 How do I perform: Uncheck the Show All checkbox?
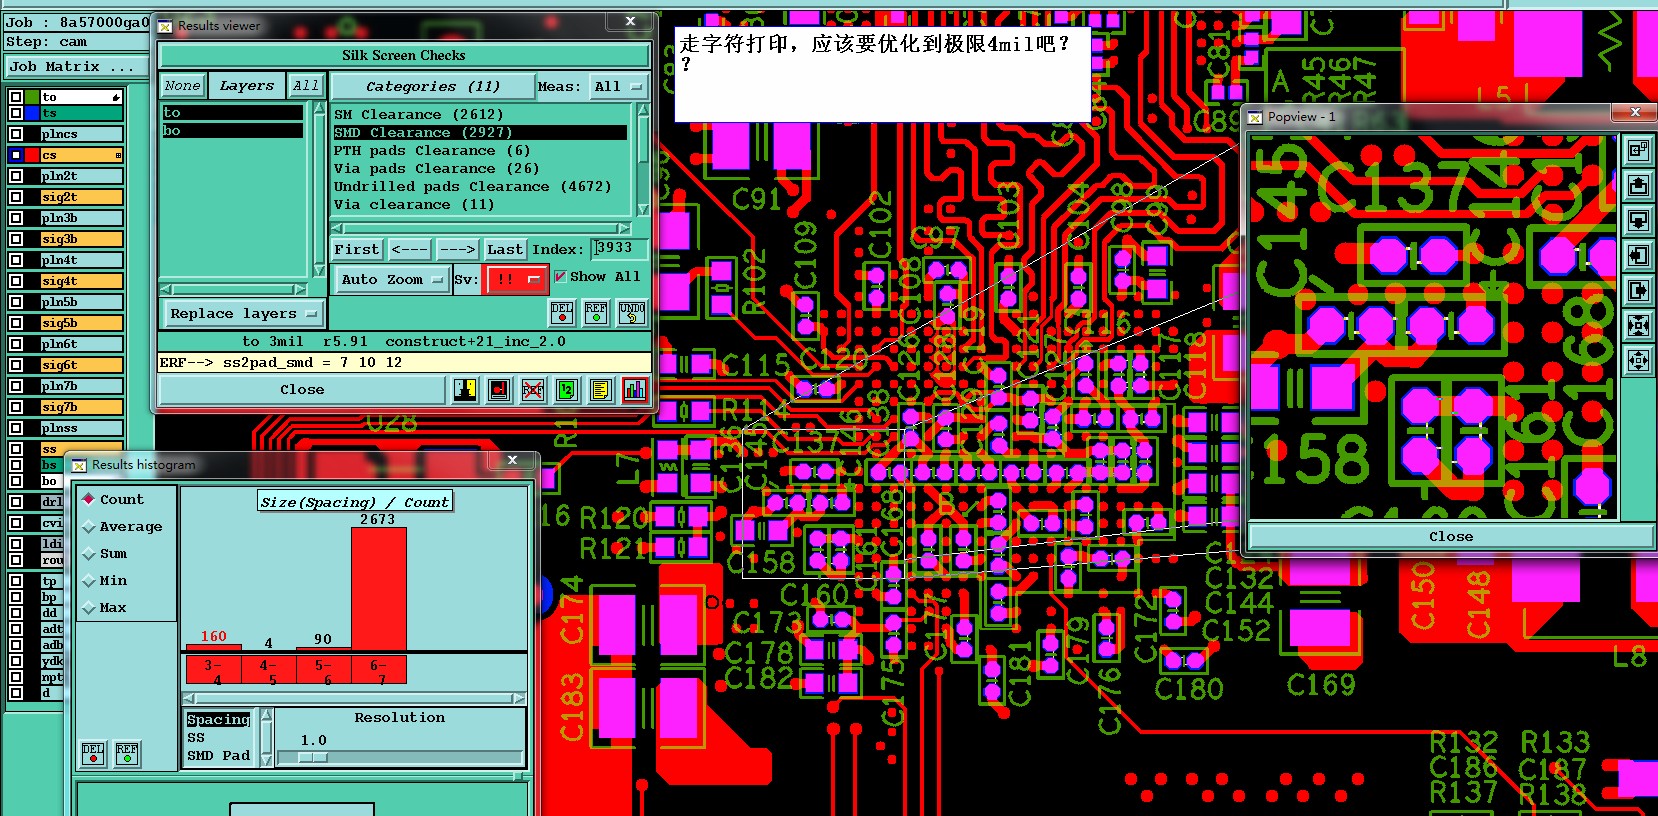click(x=560, y=277)
